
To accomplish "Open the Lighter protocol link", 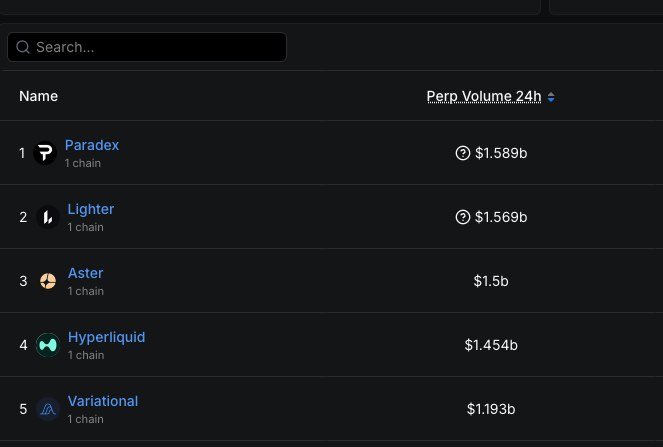I will tap(90, 209).
